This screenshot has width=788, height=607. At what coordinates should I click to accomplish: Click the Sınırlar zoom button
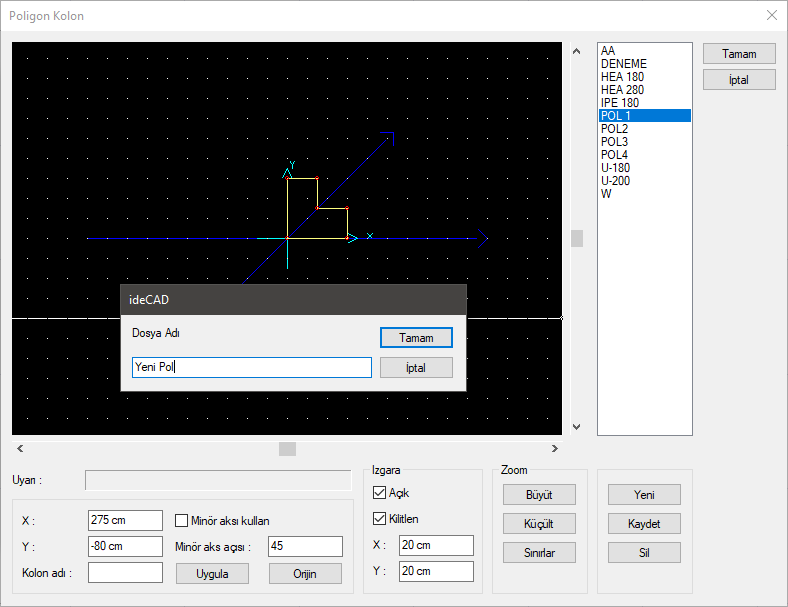point(538,553)
